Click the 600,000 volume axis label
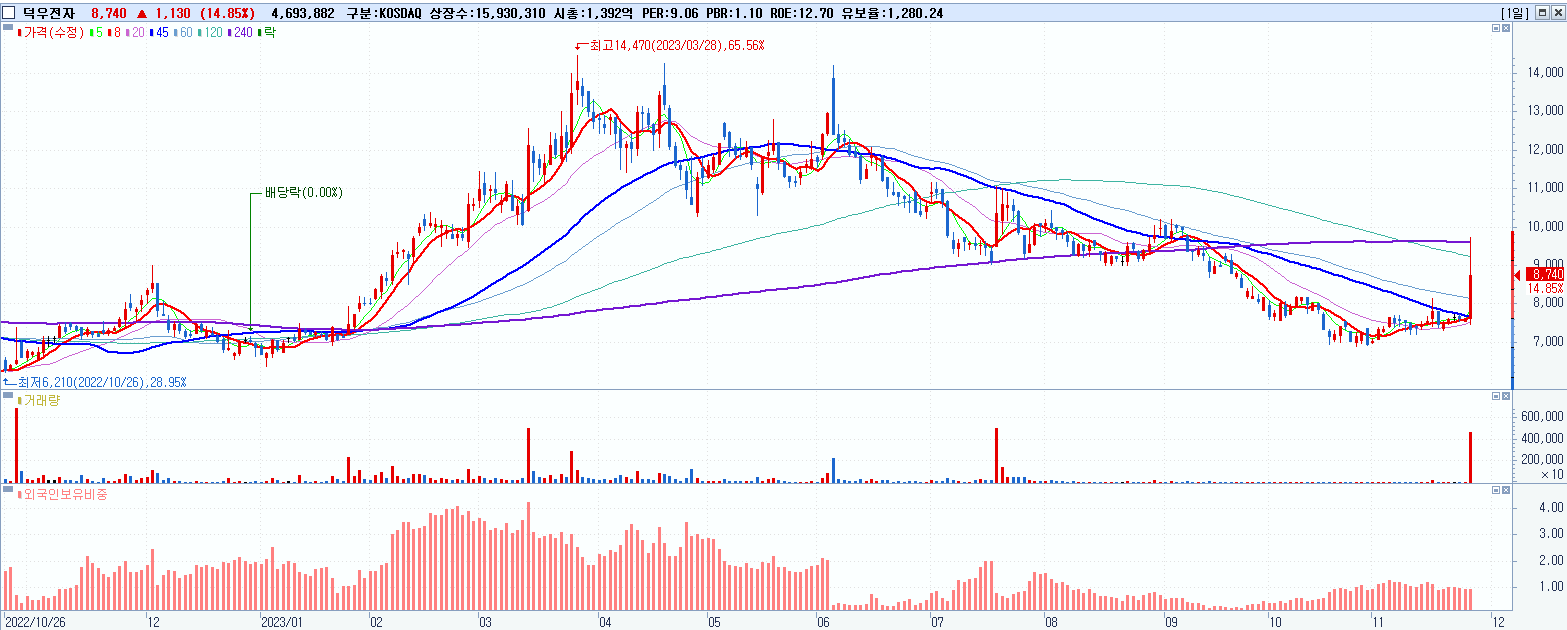Screen dimensions: 1567x630 [x=1541, y=416]
